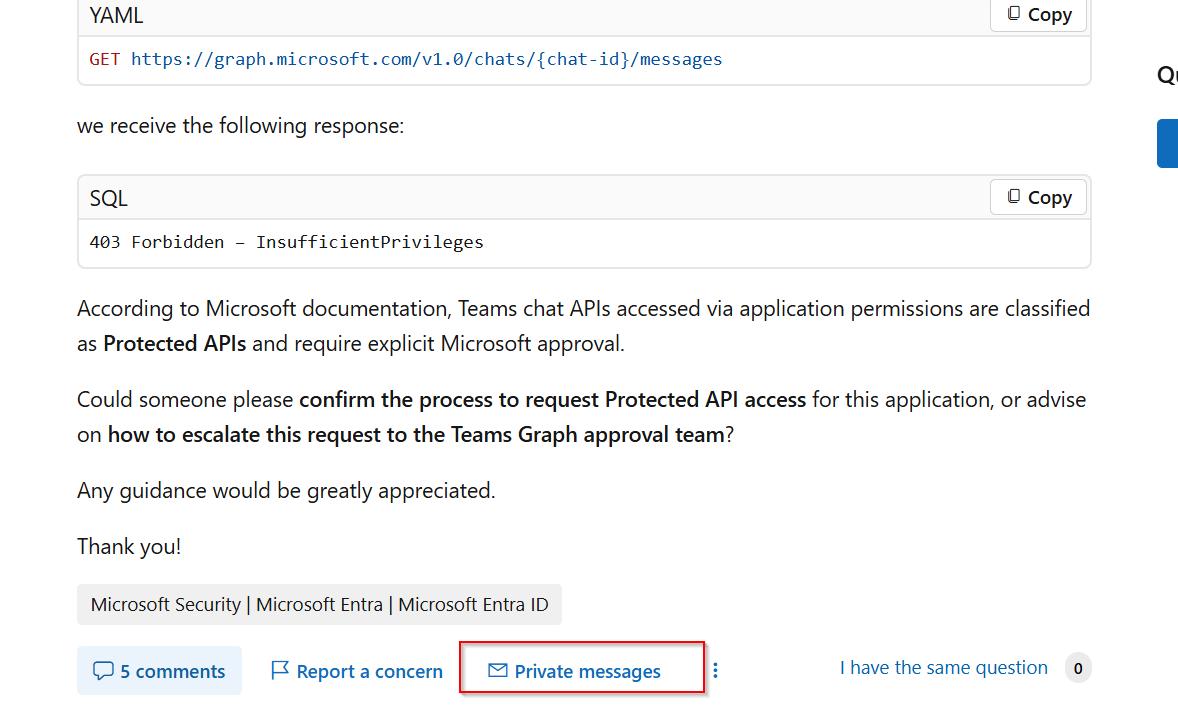Click the speech bubble comments icon
The height and width of the screenshot is (712, 1178).
102,671
